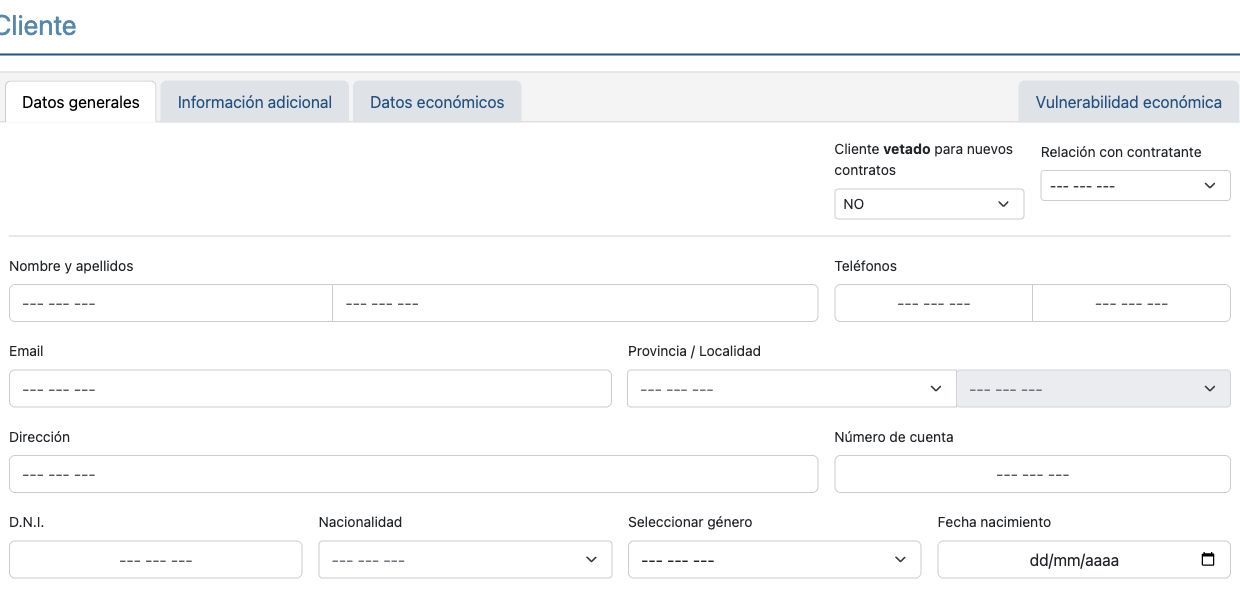Viewport: 1240px width, 597px height.
Task: Click the Nacionalidad label
Action: [x=360, y=522]
